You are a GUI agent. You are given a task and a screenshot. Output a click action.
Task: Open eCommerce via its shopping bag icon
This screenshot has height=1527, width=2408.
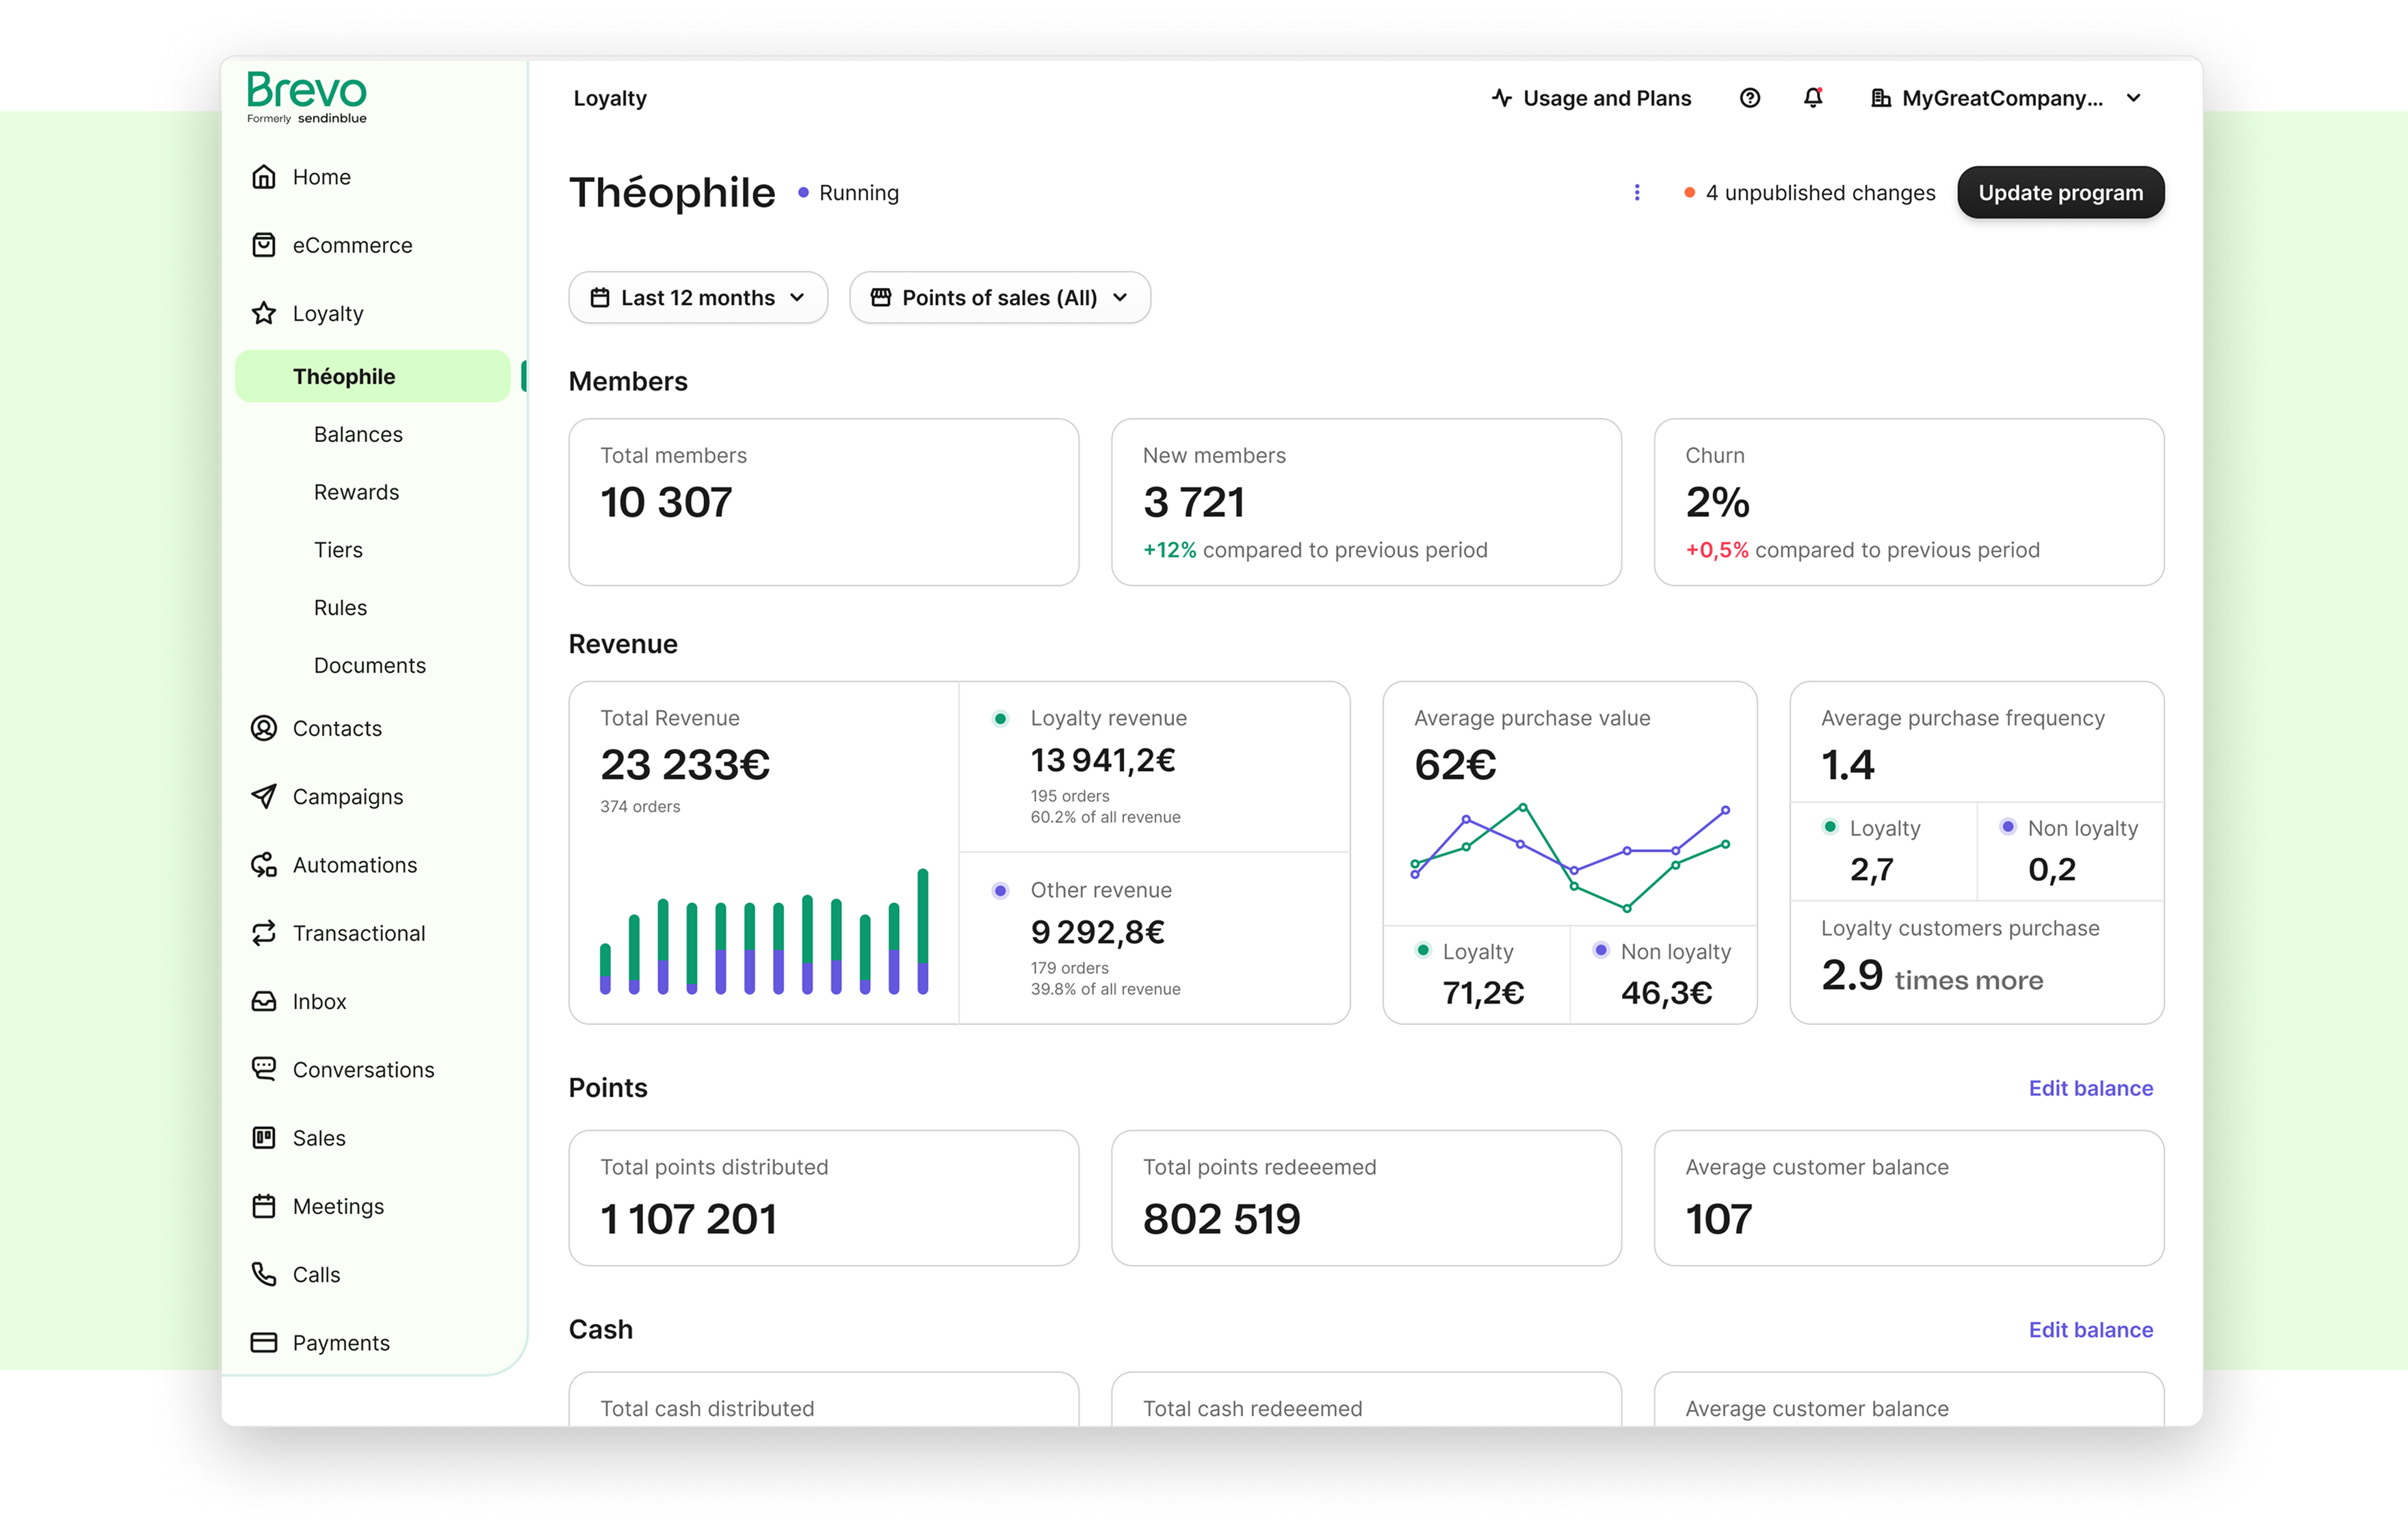pyautogui.click(x=263, y=245)
